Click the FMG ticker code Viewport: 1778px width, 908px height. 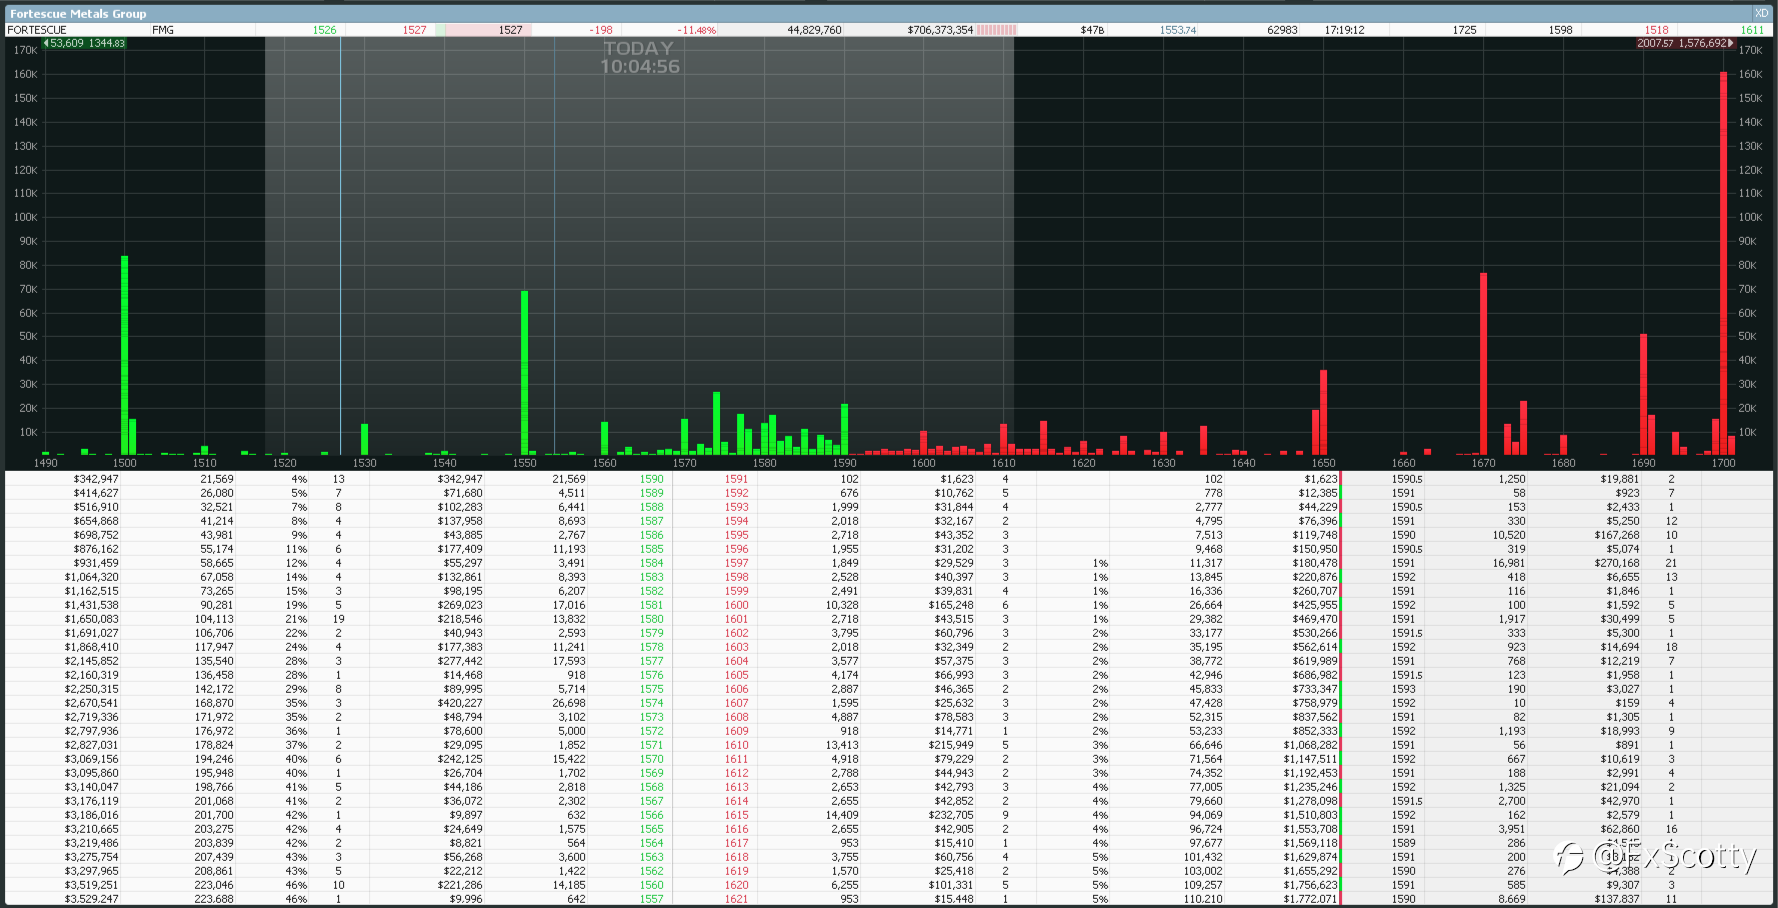[163, 30]
